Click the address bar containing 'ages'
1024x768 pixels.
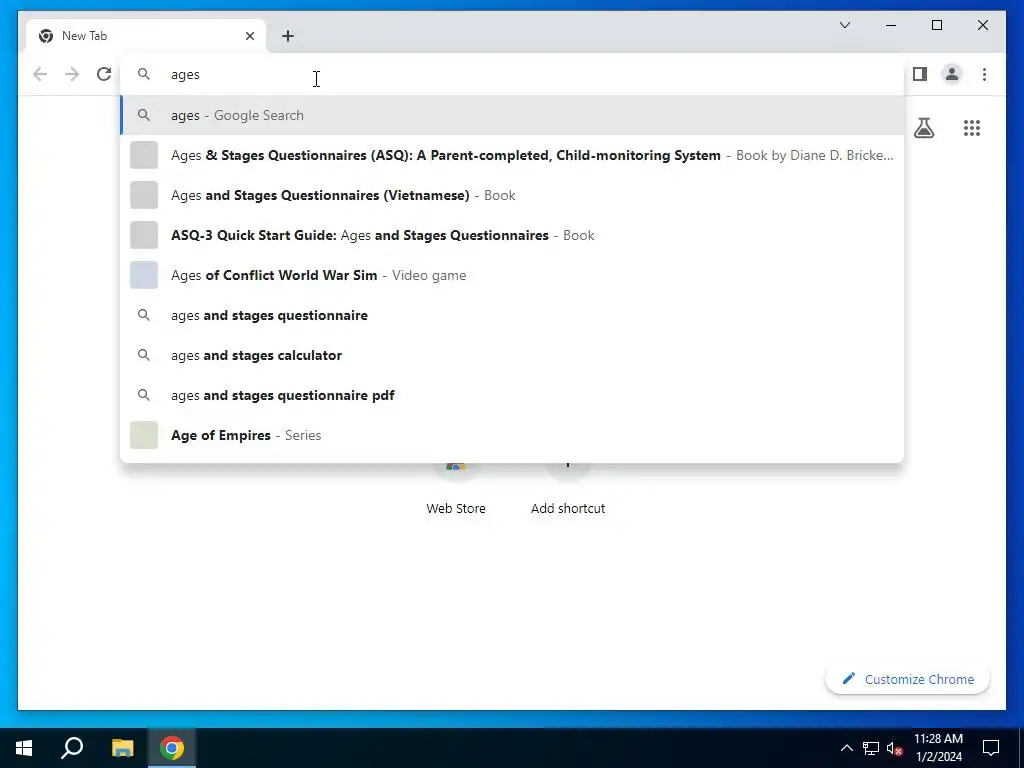click(x=513, y=74)
